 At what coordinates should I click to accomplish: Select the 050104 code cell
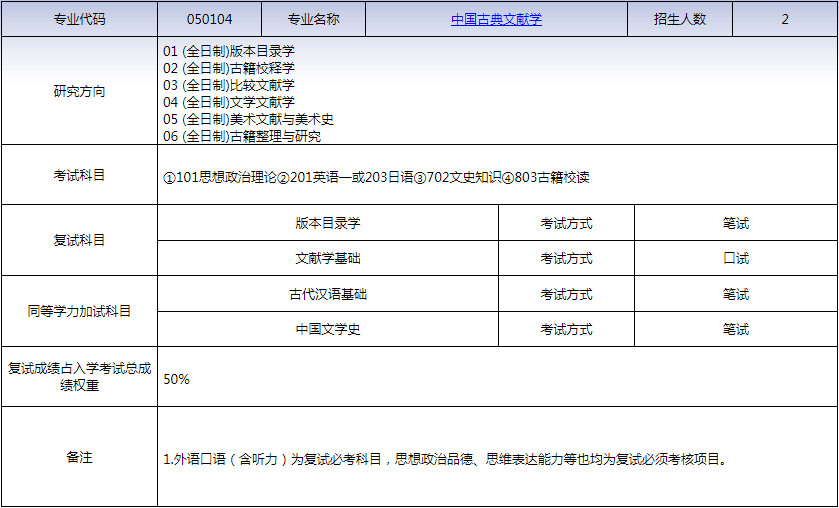209,19
